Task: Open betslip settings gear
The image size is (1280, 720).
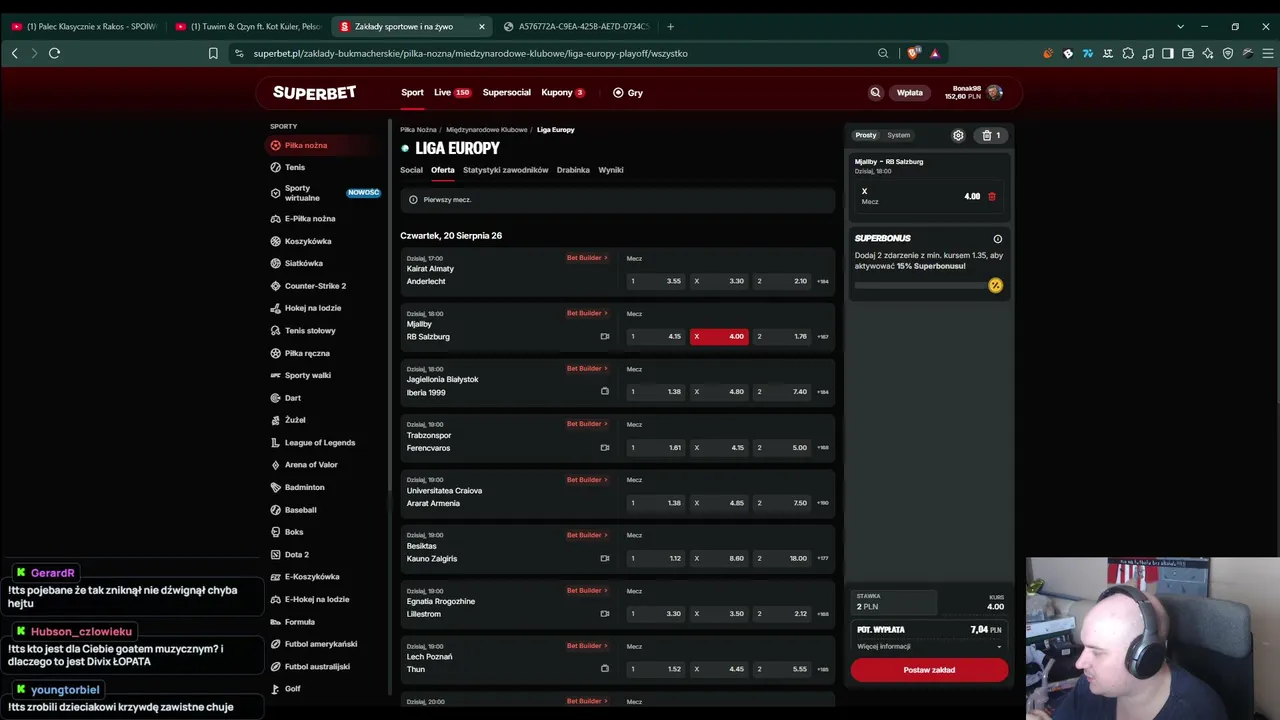Action: 958,135
